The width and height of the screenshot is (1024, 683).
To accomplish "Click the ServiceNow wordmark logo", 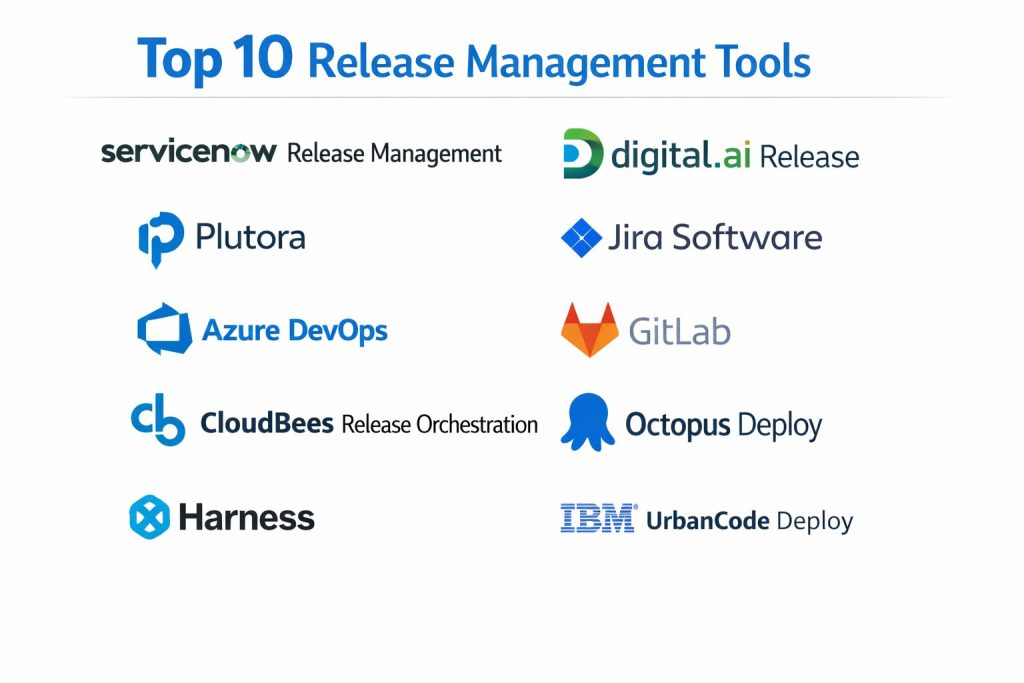I will tap(188, 152).
